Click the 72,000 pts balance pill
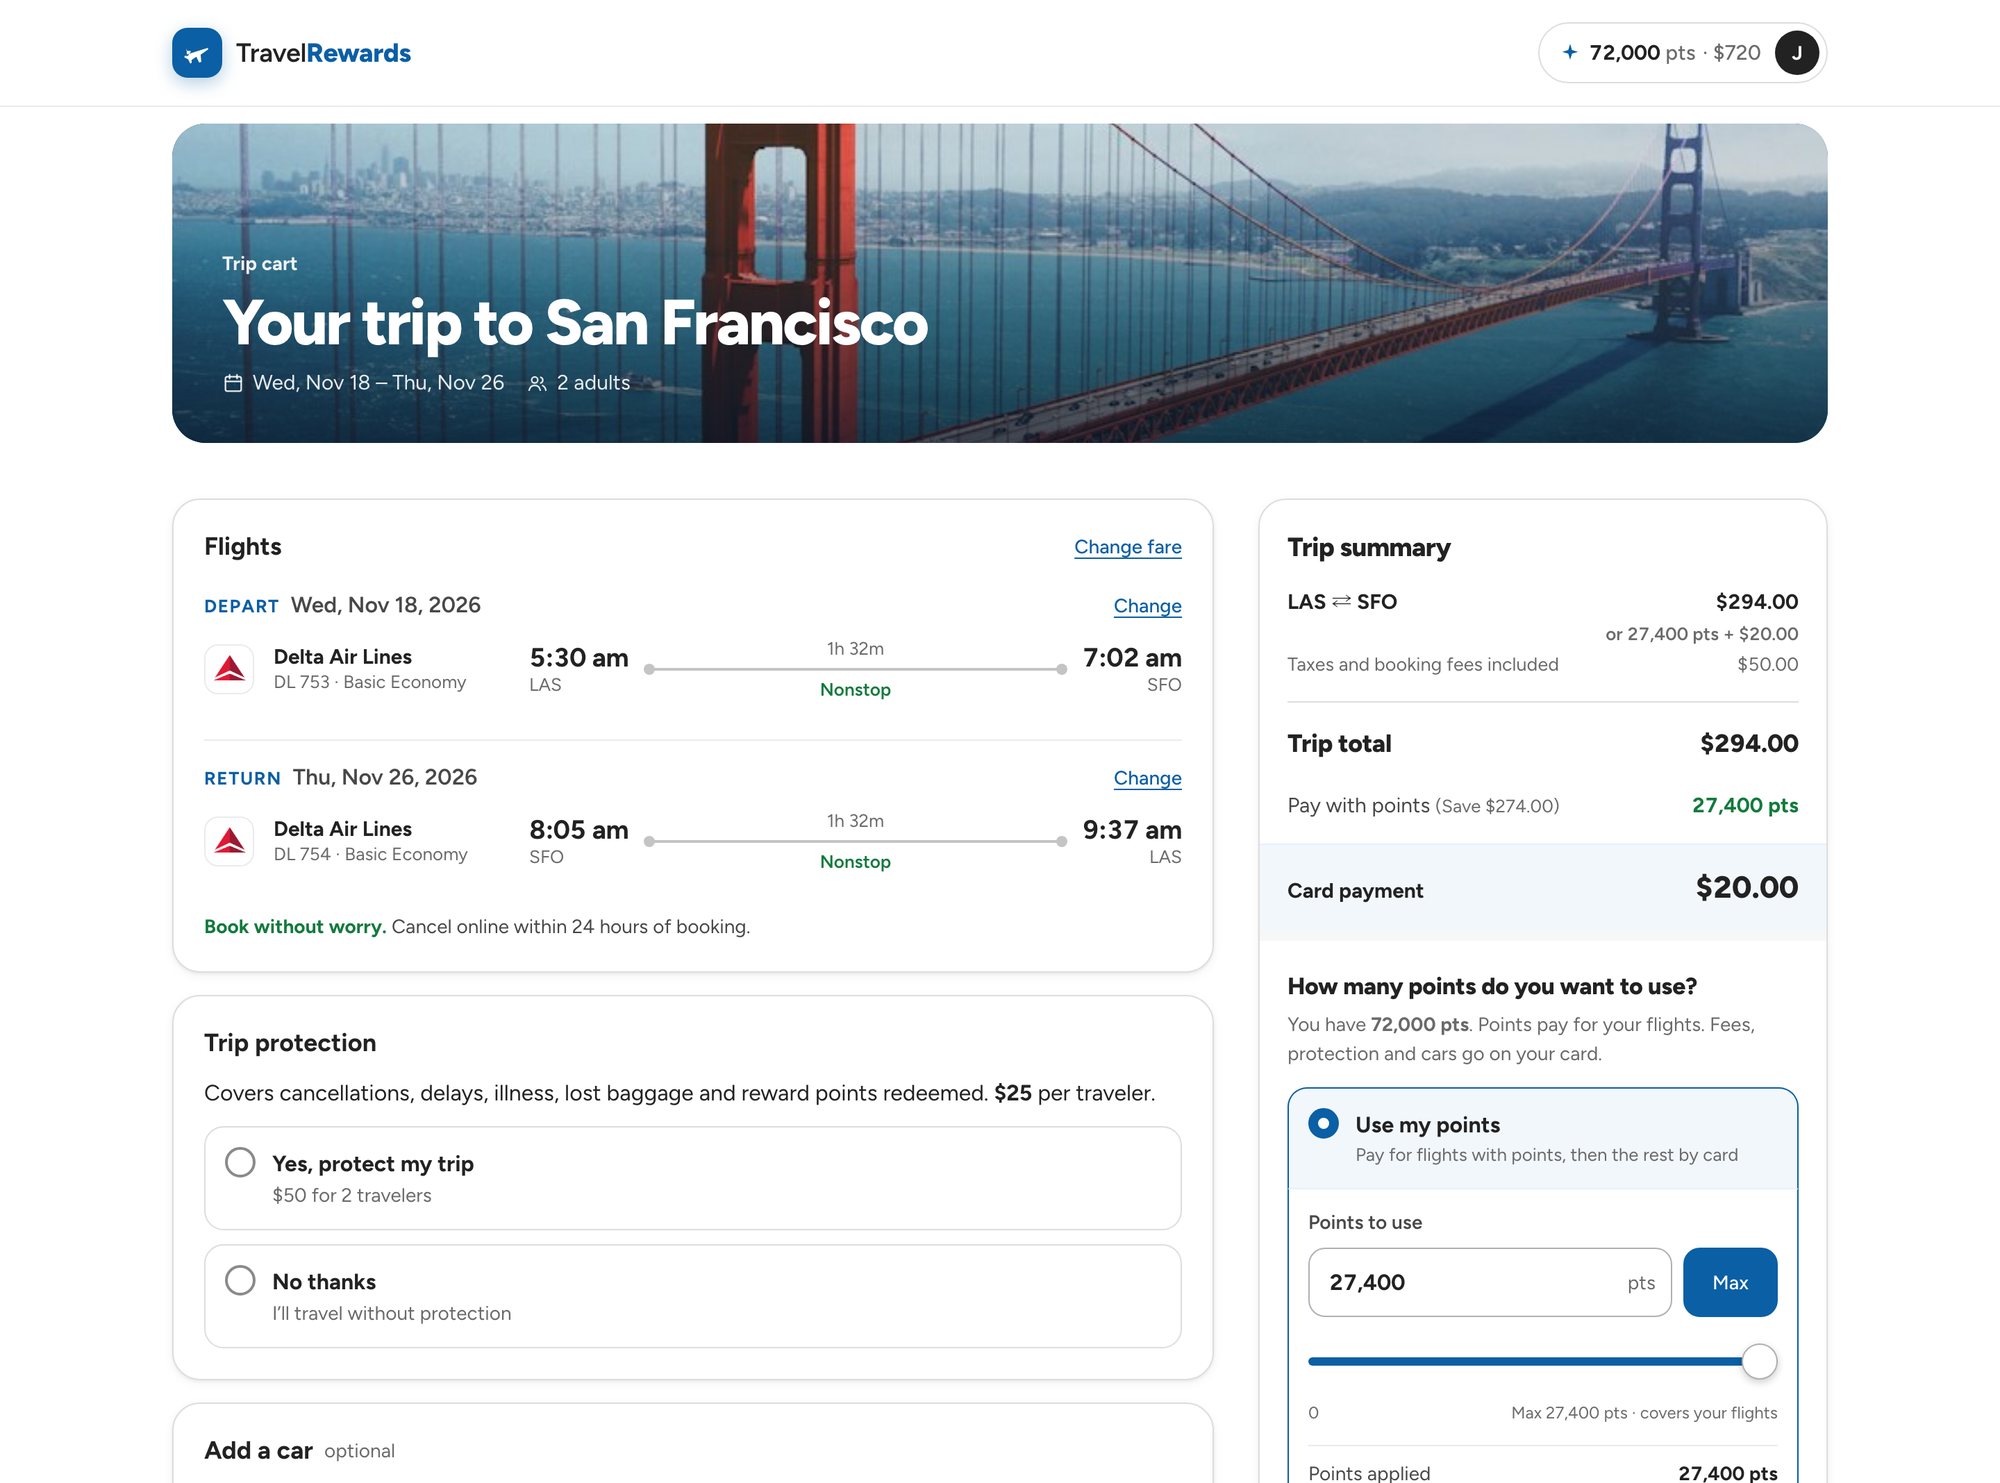The width and height of the screenshot is (2000, 1483). click(1682, 53)
